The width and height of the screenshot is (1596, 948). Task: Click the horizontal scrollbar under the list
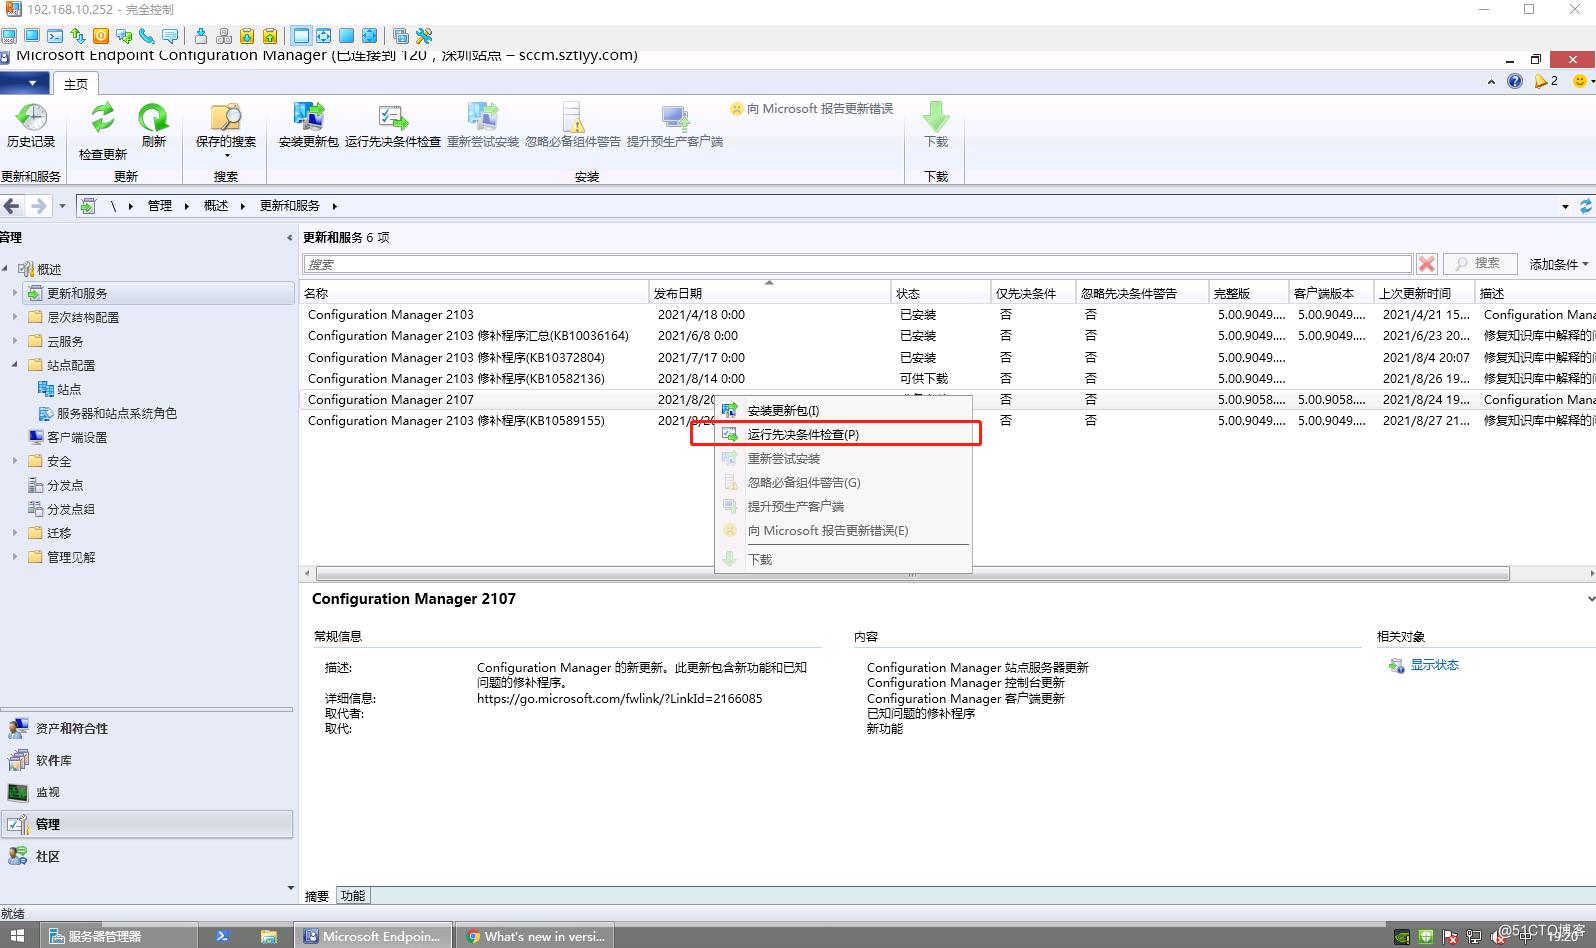[912, 574]
